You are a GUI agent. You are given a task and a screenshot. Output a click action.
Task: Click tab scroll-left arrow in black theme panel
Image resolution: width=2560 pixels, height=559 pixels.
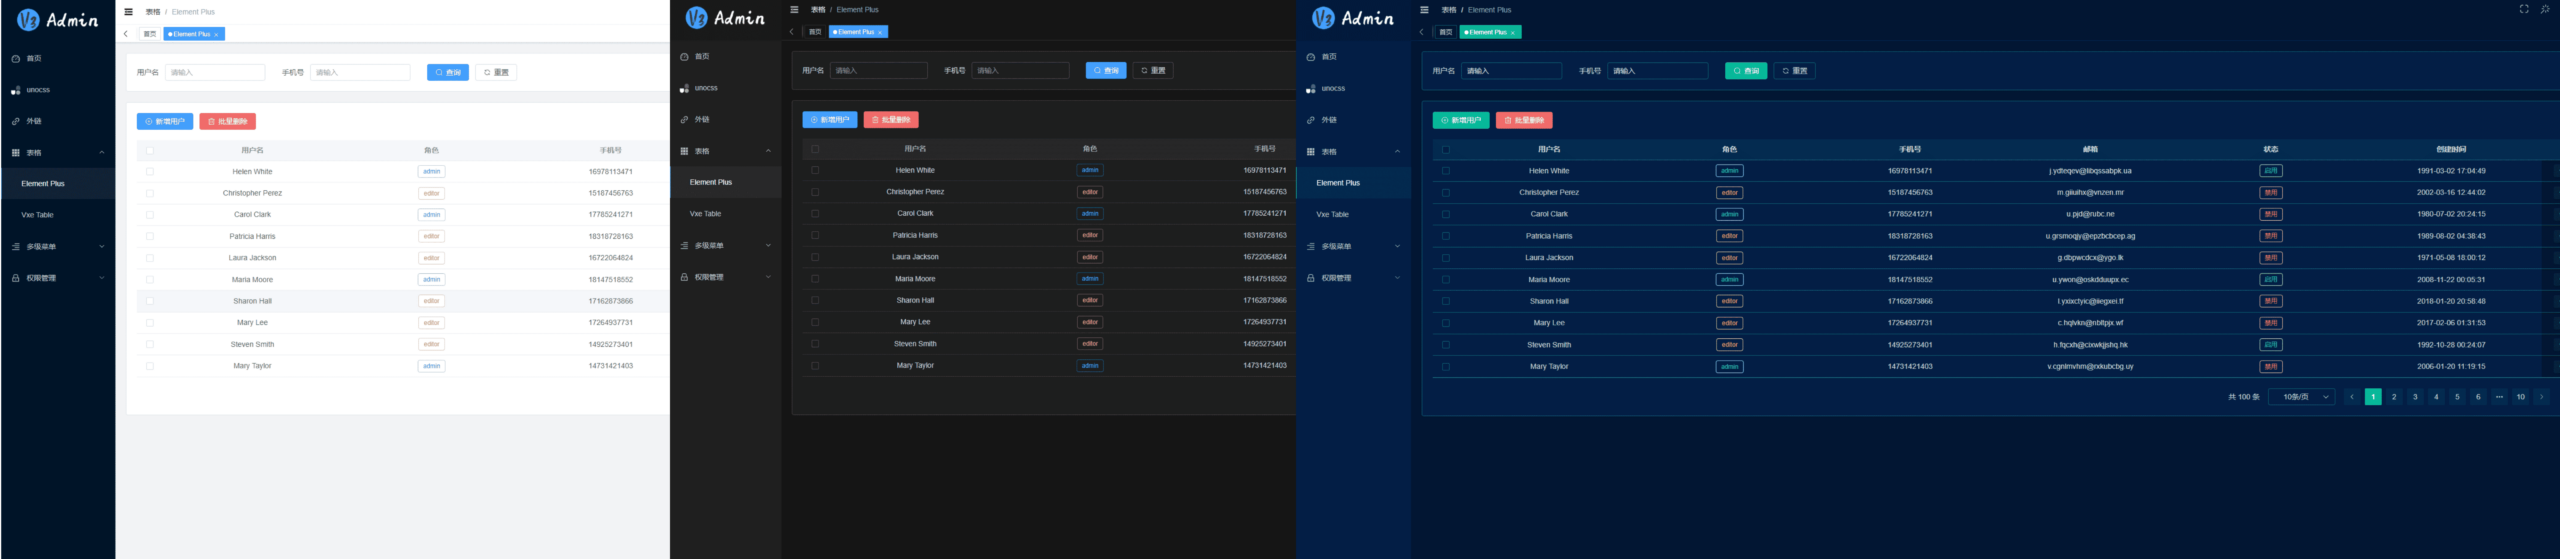pyautogui.click(x=792, y=32)
